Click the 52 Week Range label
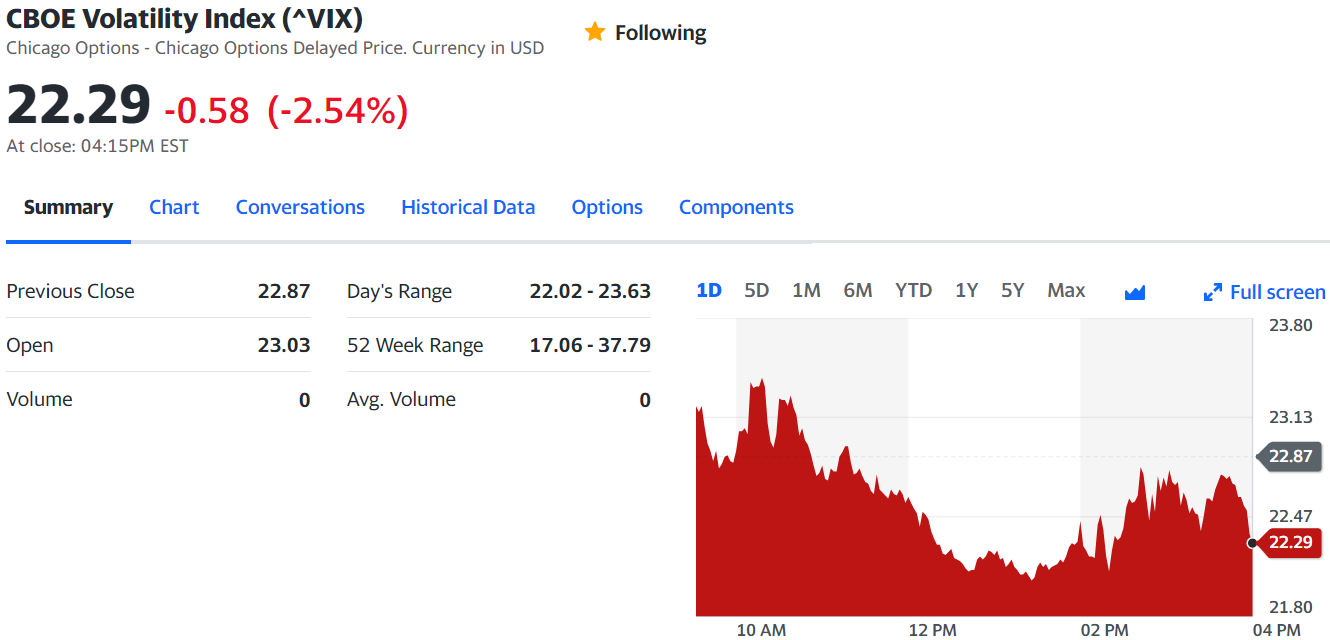The image size is (1330, 640). tap(415, 345)
